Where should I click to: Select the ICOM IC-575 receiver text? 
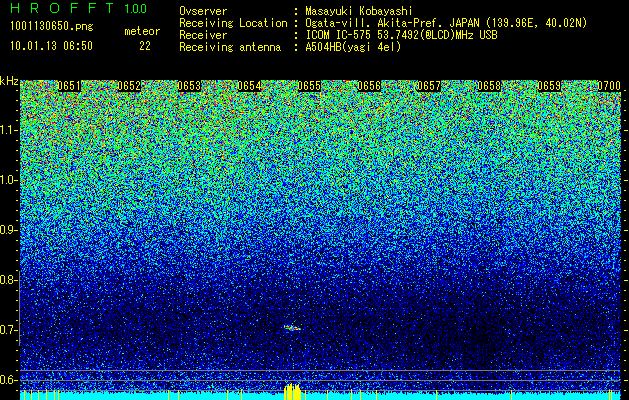tap(401, 35)
